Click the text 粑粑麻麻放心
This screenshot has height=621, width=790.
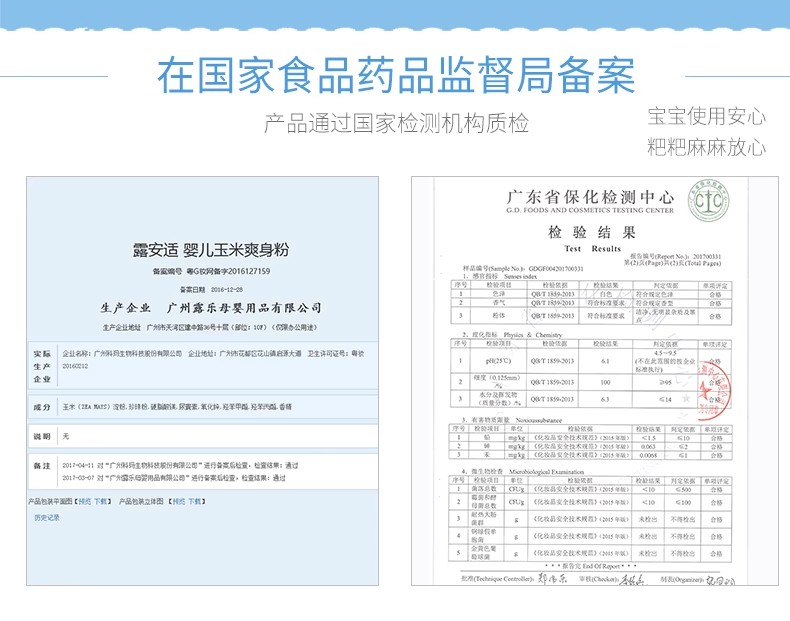coord(706,147)
